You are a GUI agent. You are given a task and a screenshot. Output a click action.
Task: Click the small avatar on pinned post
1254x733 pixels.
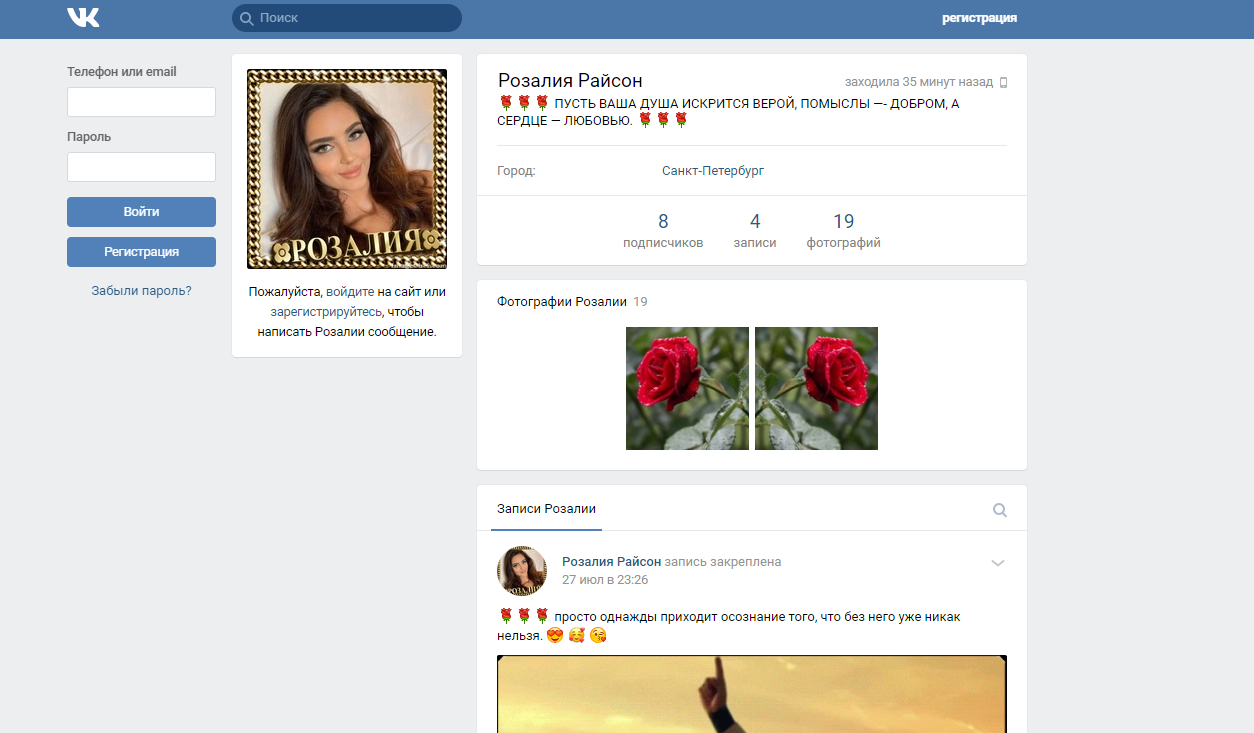[x=522, y=571]
